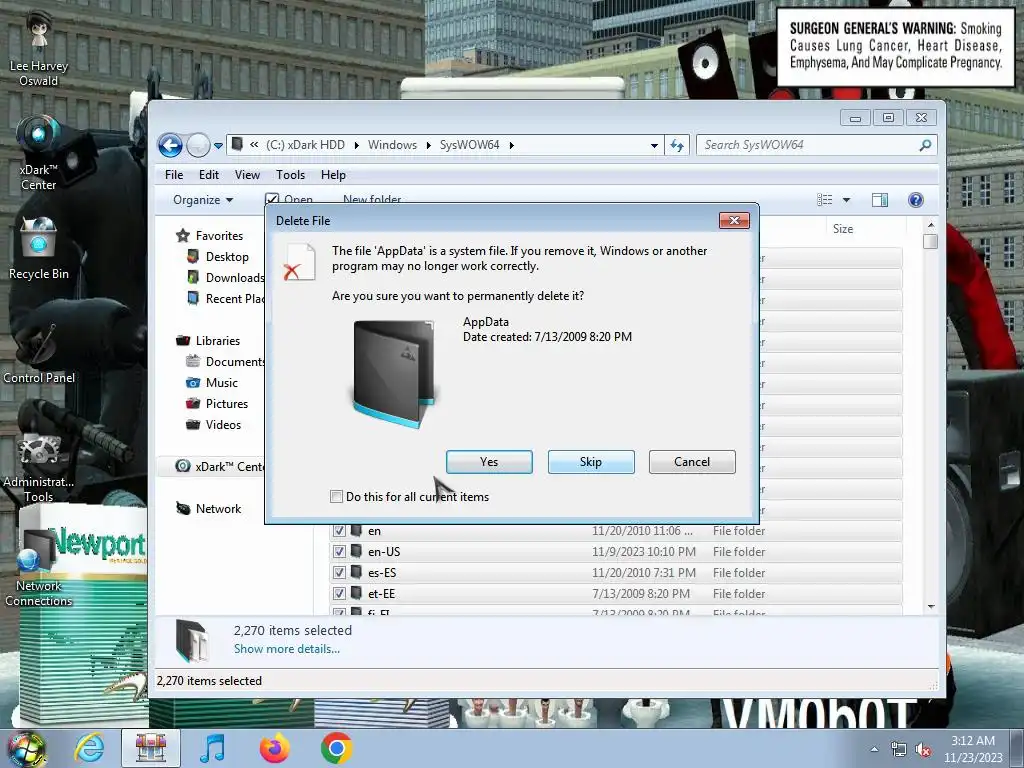Select Downloads in navigation pane
The height and width of the screenshot is (768, 1024).
(225, 278)
